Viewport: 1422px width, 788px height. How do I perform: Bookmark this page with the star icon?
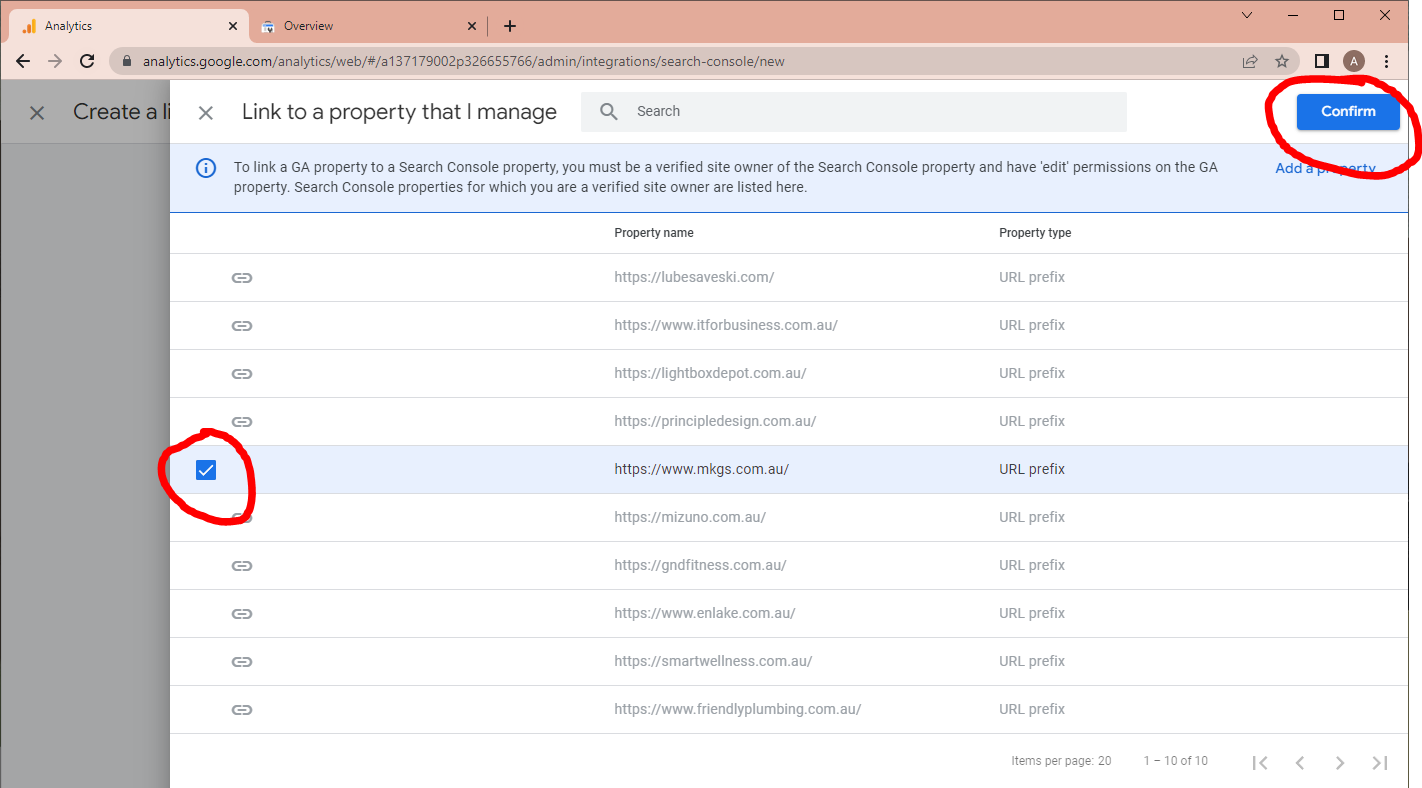pos(1282,61)
